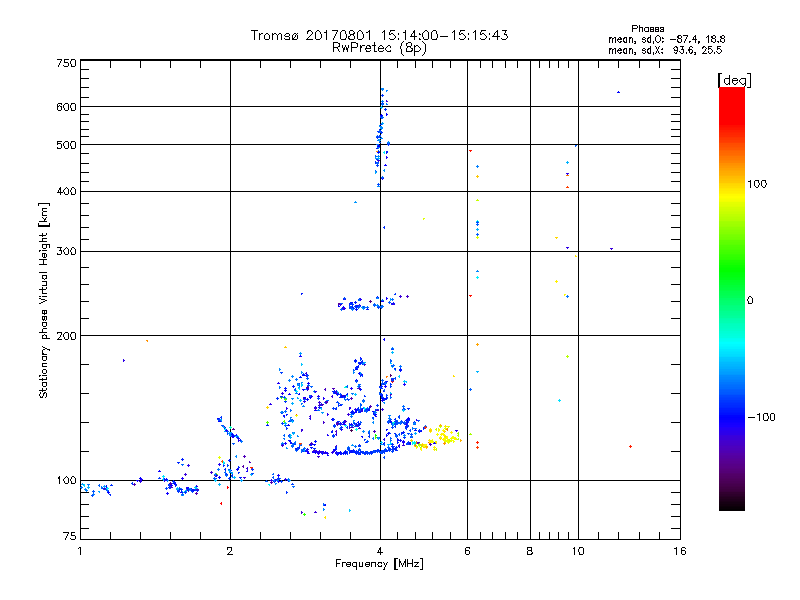Viewport: 800px width, 600px height.
Task: Click the y-axis tick label "75"
Action: coord(70,536)
